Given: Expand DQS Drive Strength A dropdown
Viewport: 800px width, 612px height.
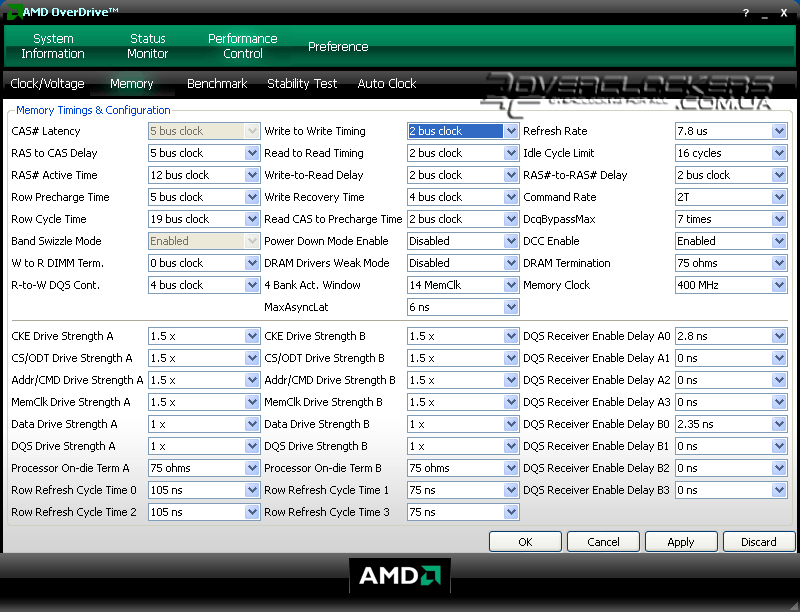Looking at the screenshot, I should point(252,446).
